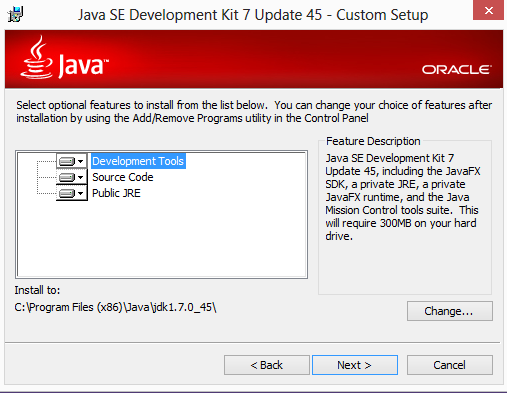Click the Install to: label
507x393 pixels.
tap(37, 290)
